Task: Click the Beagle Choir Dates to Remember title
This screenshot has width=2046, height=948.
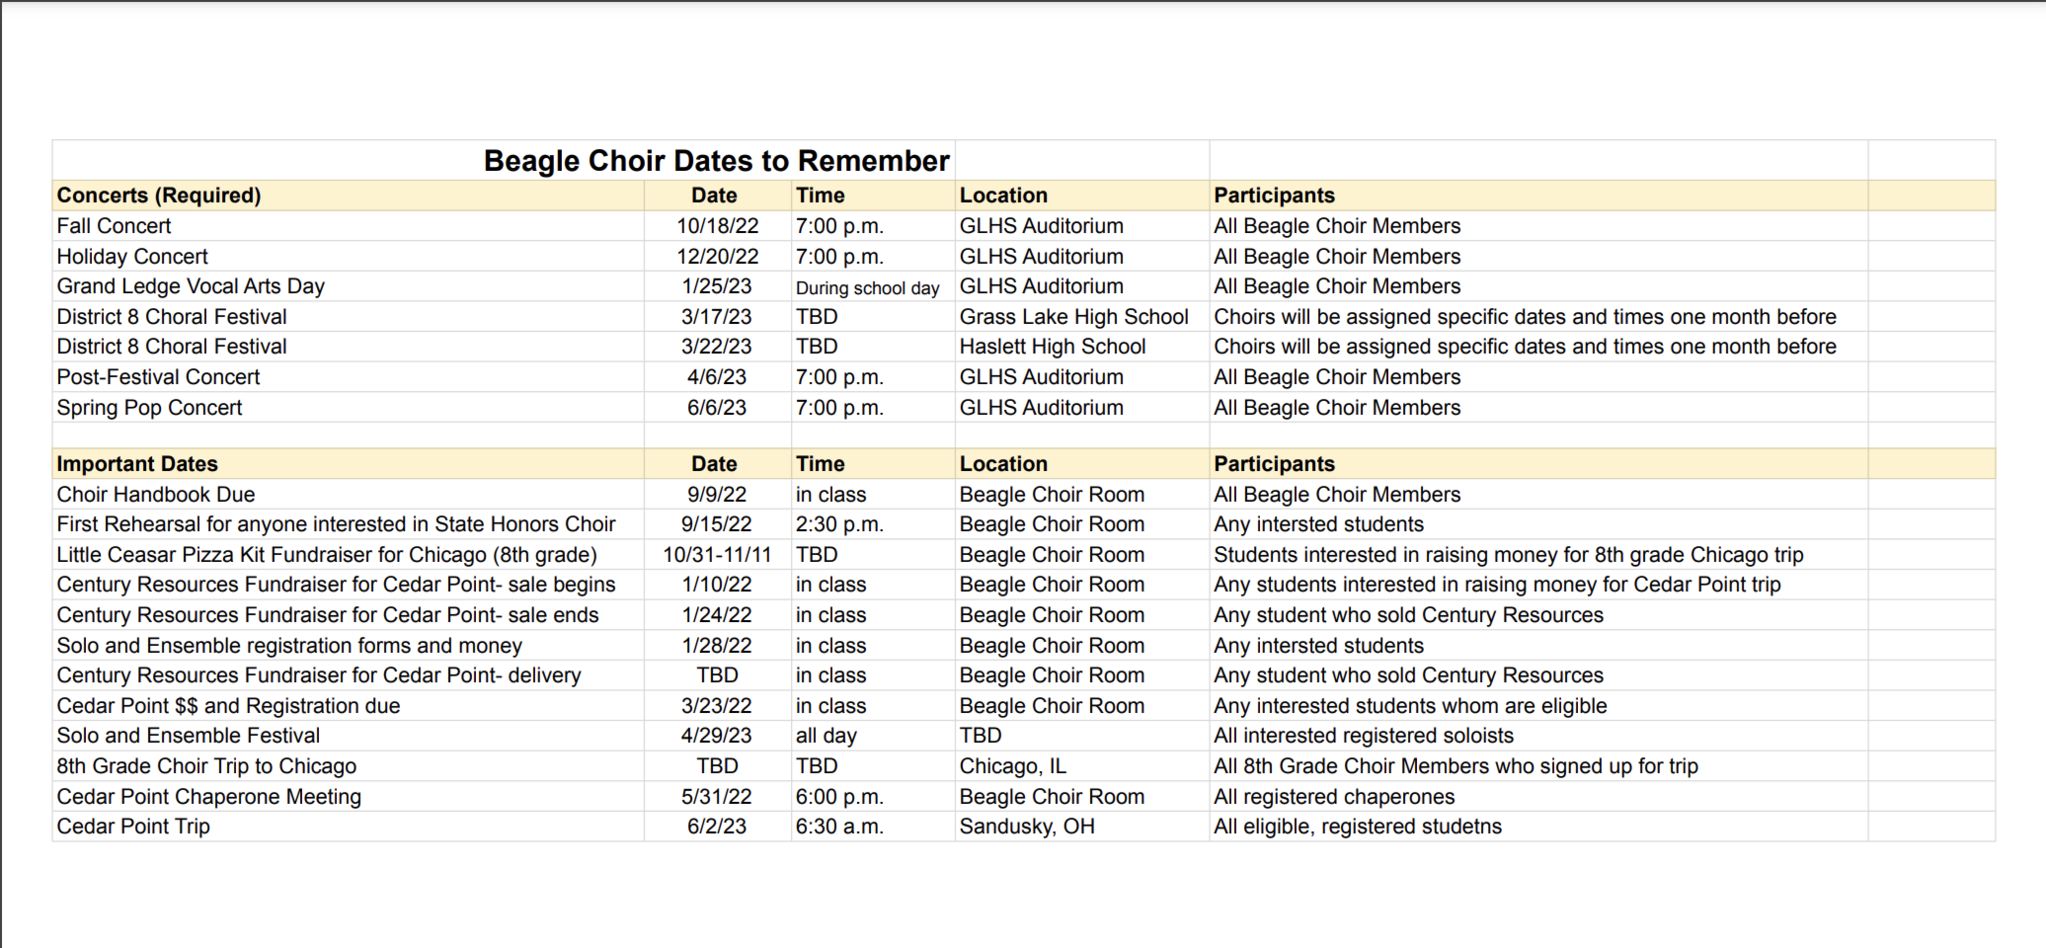Action: (716, 161)
